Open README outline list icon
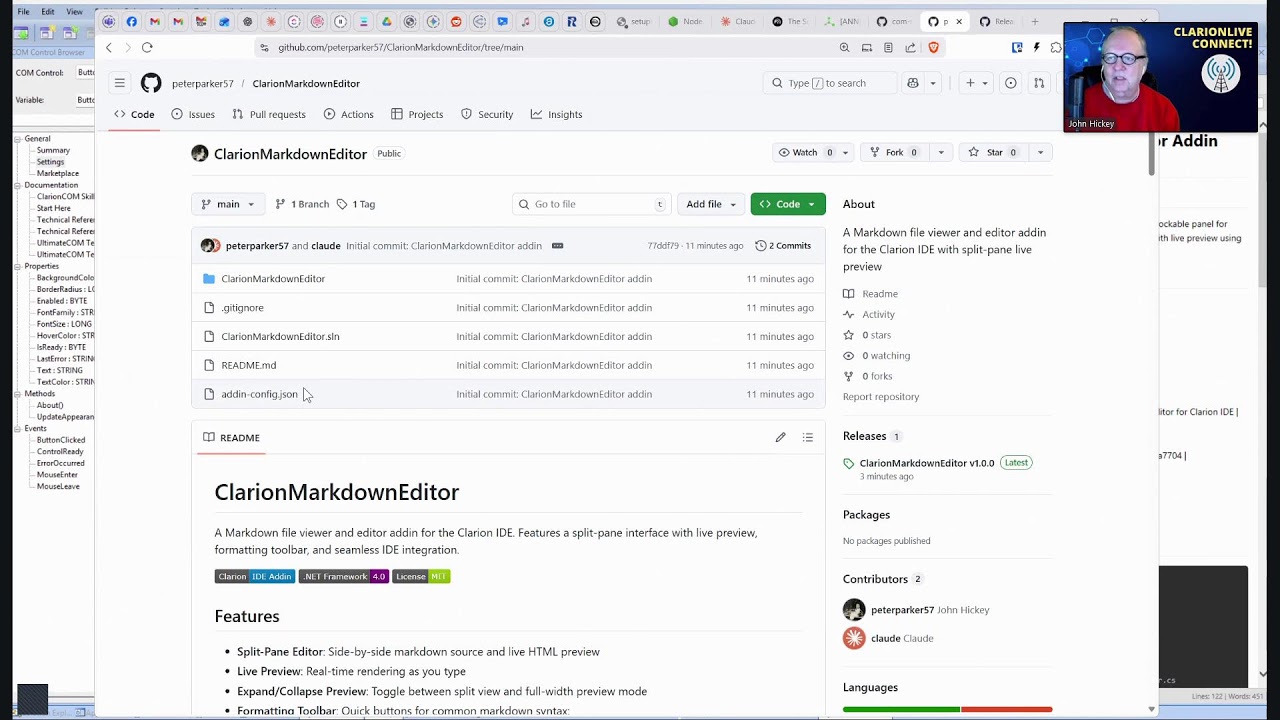This screenshot has width=1280, height=720. point(808,437)
